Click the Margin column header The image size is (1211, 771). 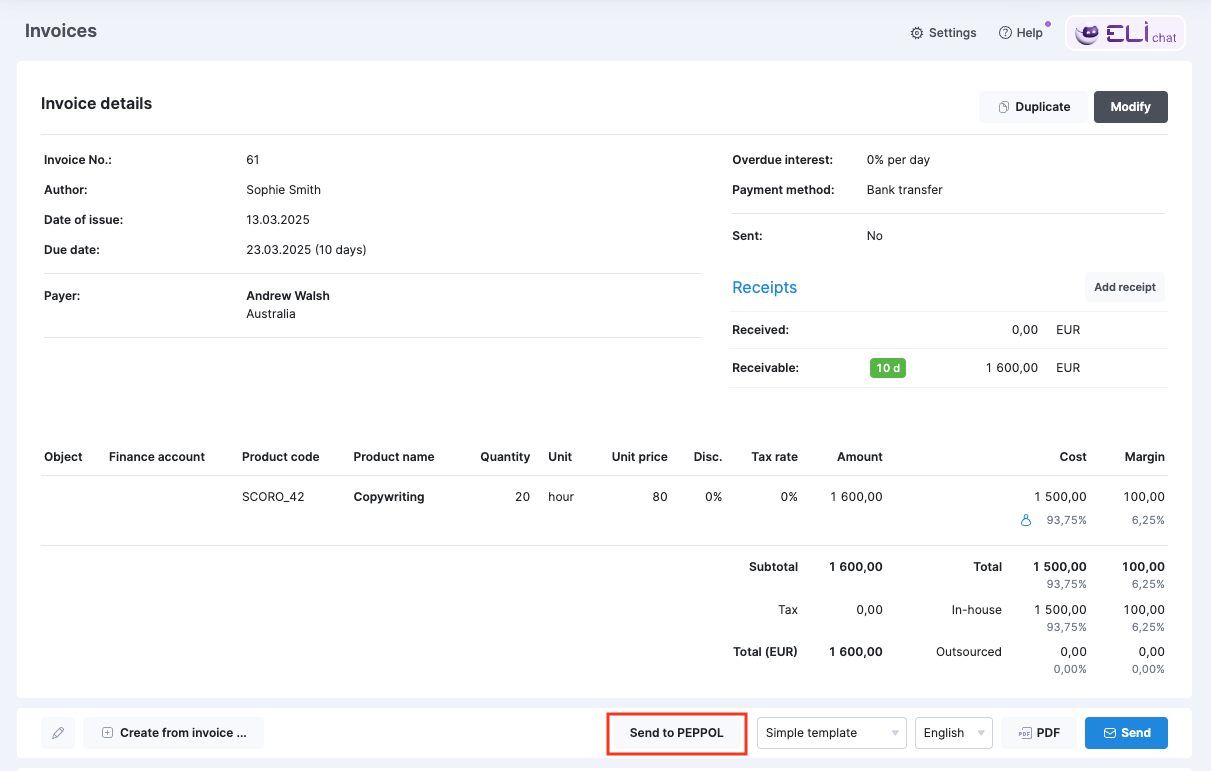point(1144,457)
